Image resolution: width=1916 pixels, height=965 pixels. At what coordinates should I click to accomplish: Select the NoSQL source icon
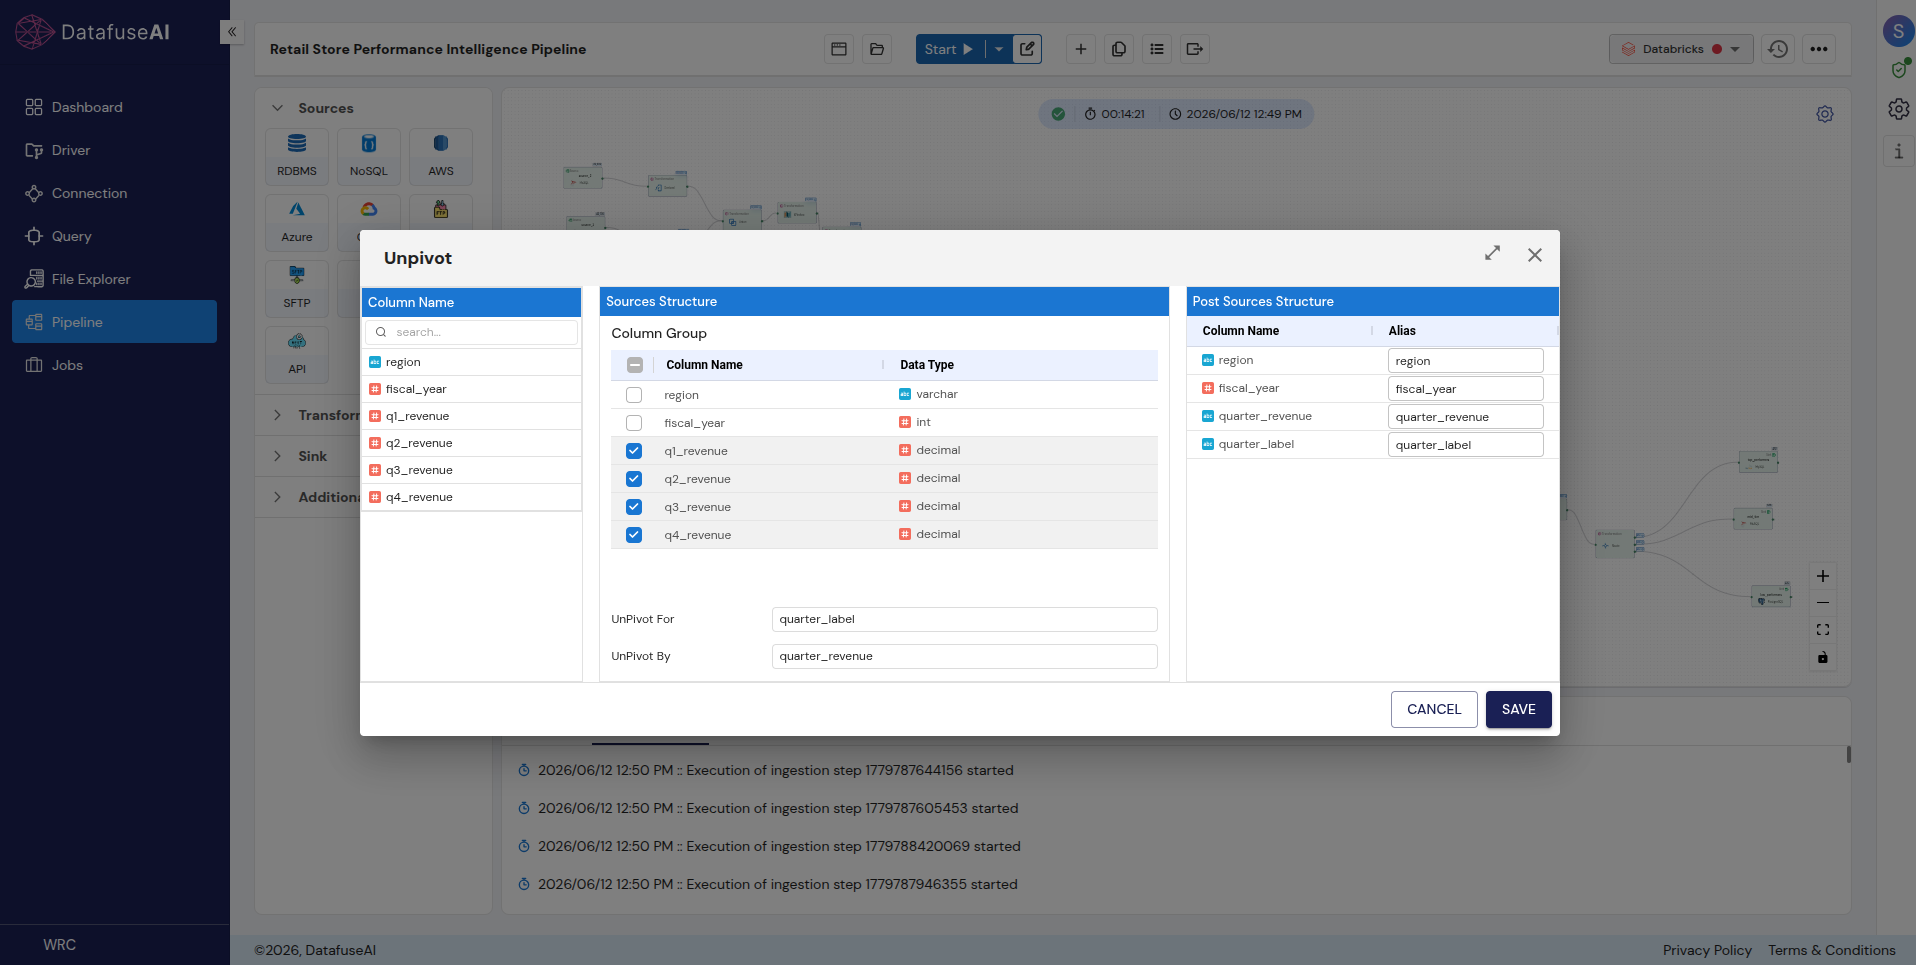pyautogui.click(x=369, y=156)
